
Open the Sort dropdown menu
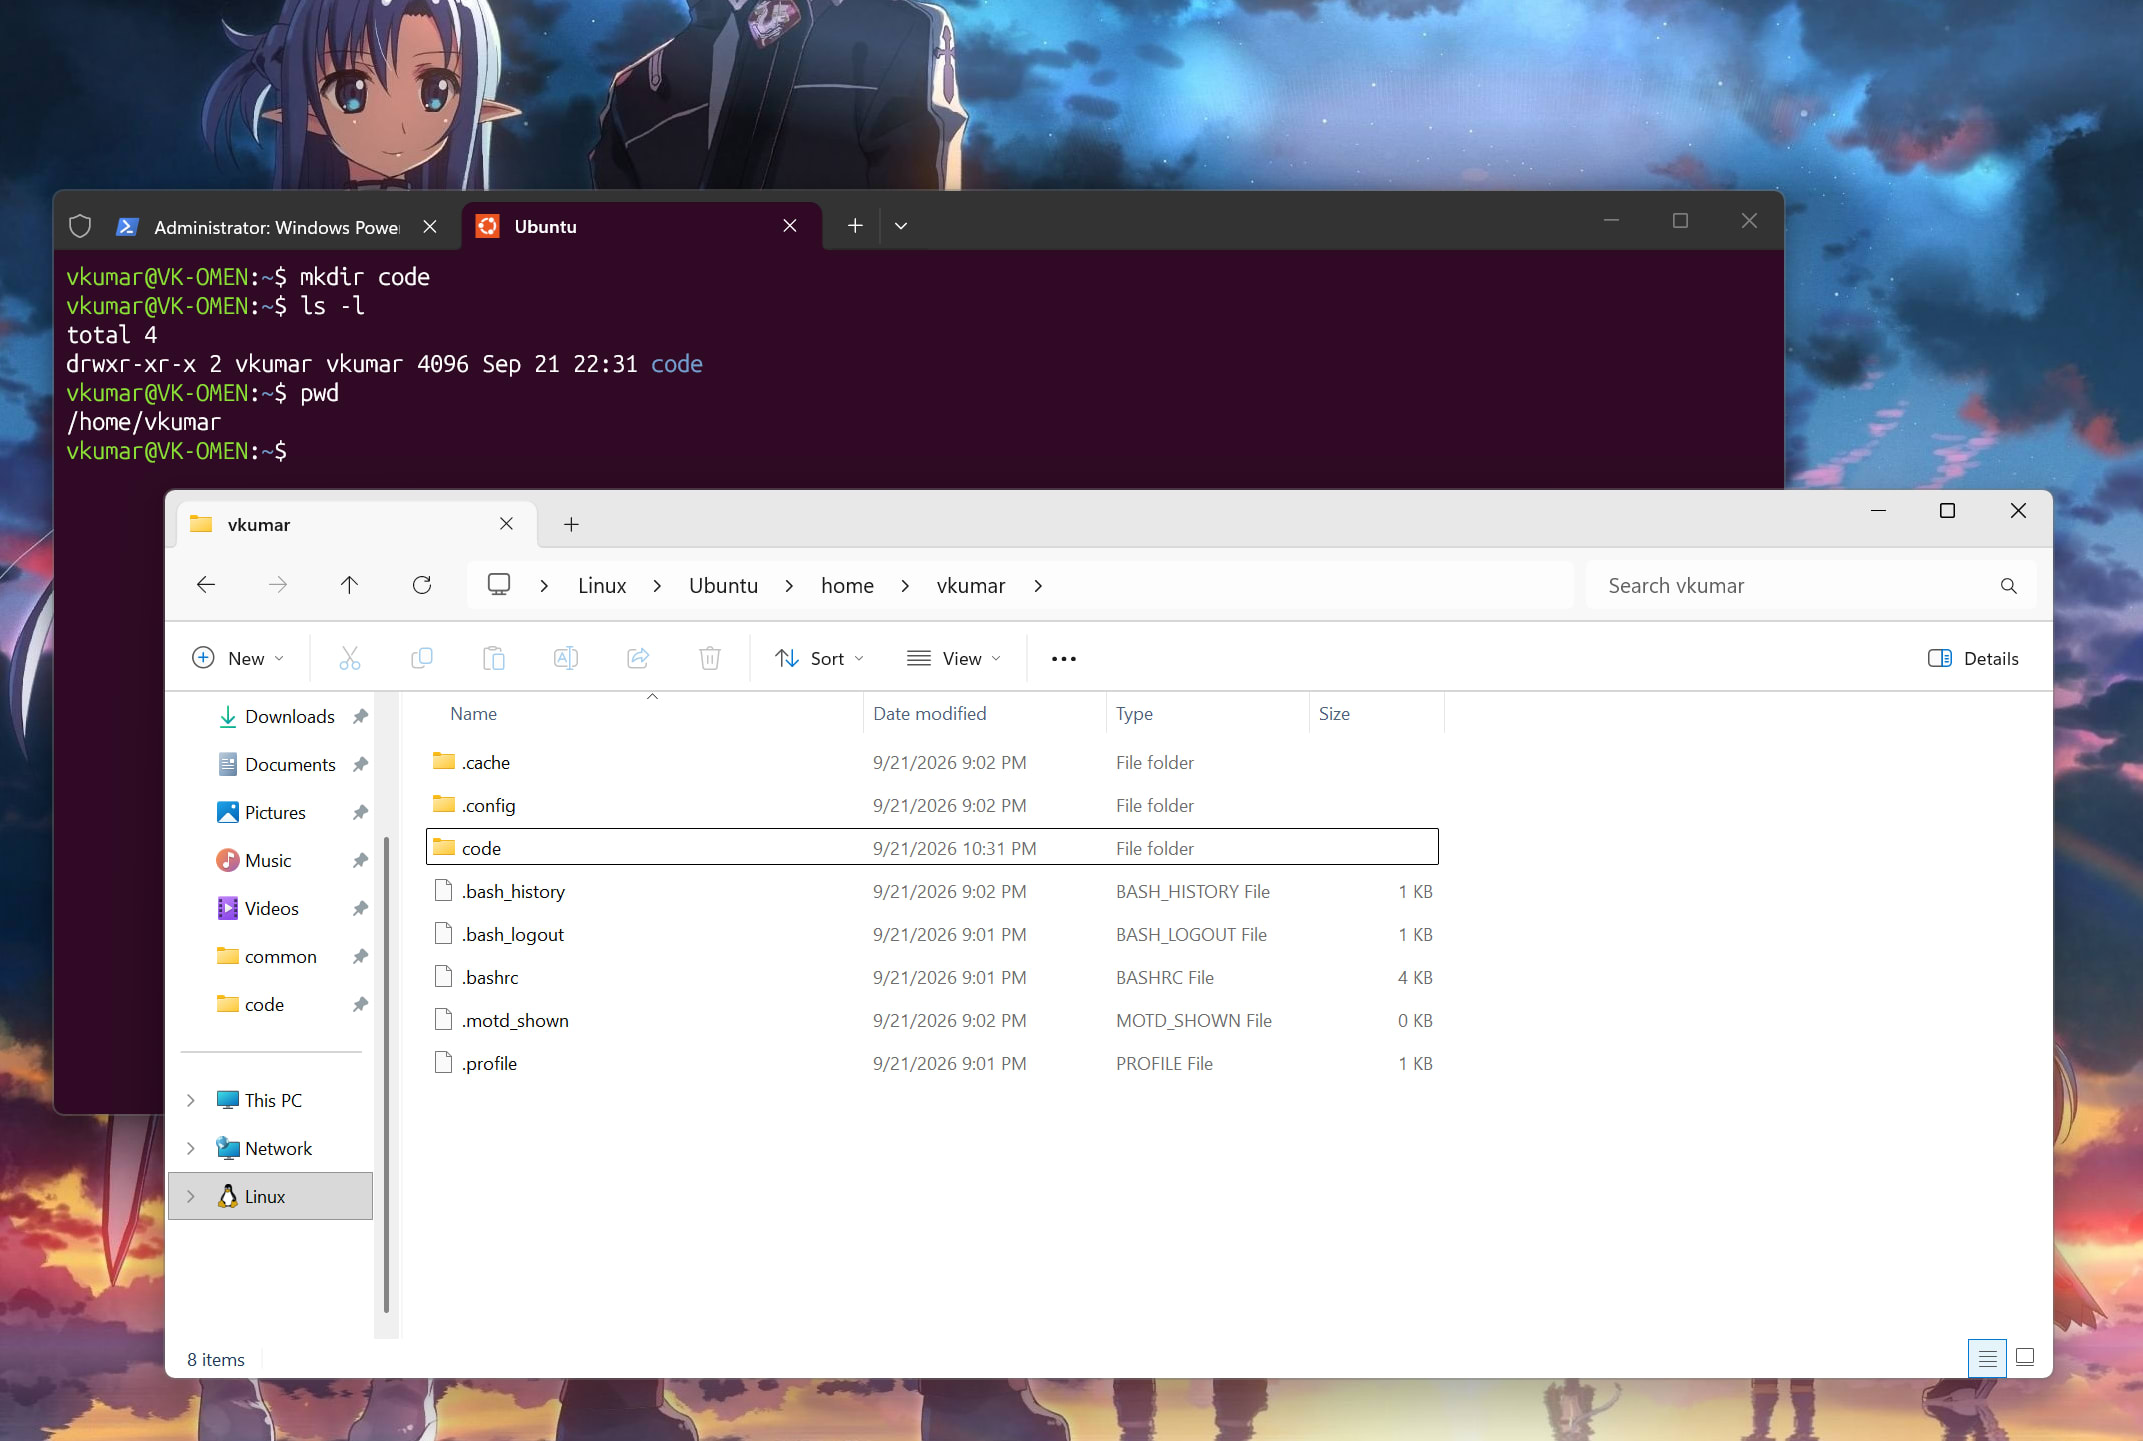(x=819, y=658)
